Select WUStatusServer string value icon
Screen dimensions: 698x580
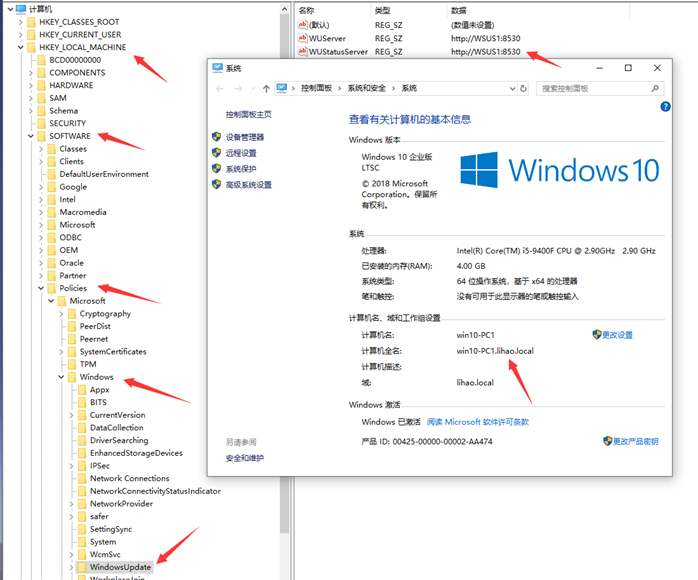303,52
